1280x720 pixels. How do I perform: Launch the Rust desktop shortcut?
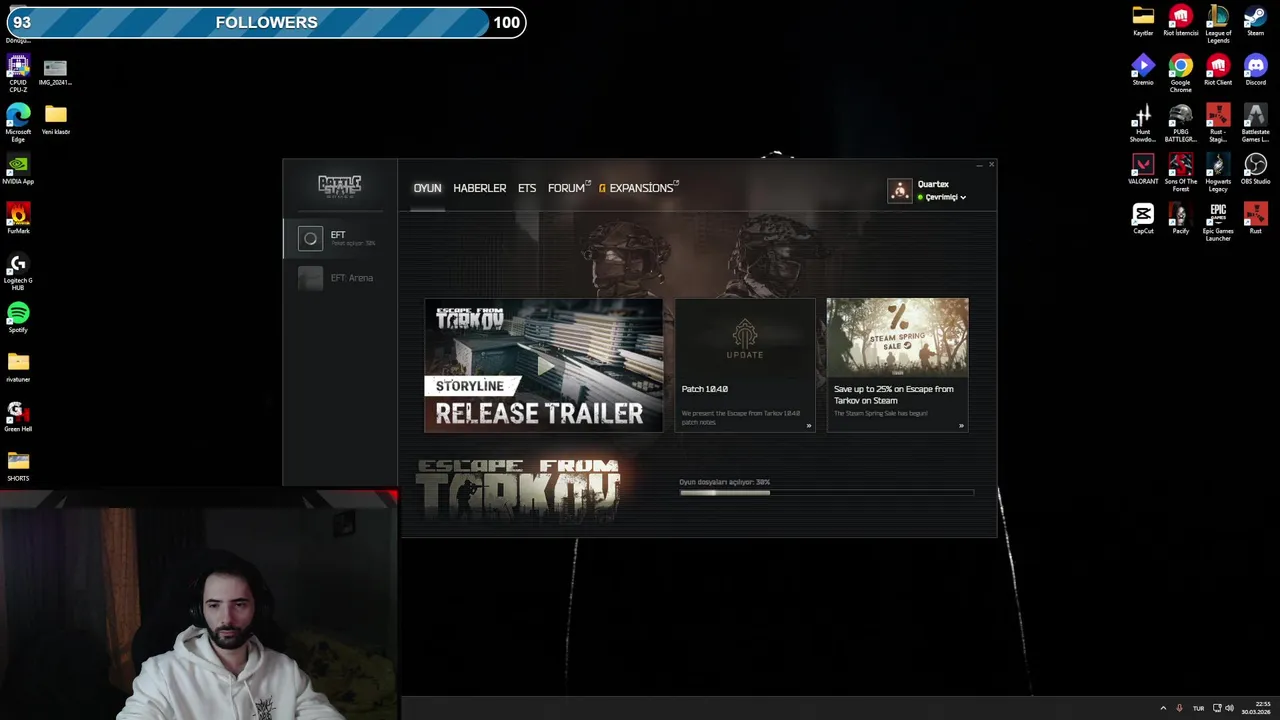[x=1255, y=219]
